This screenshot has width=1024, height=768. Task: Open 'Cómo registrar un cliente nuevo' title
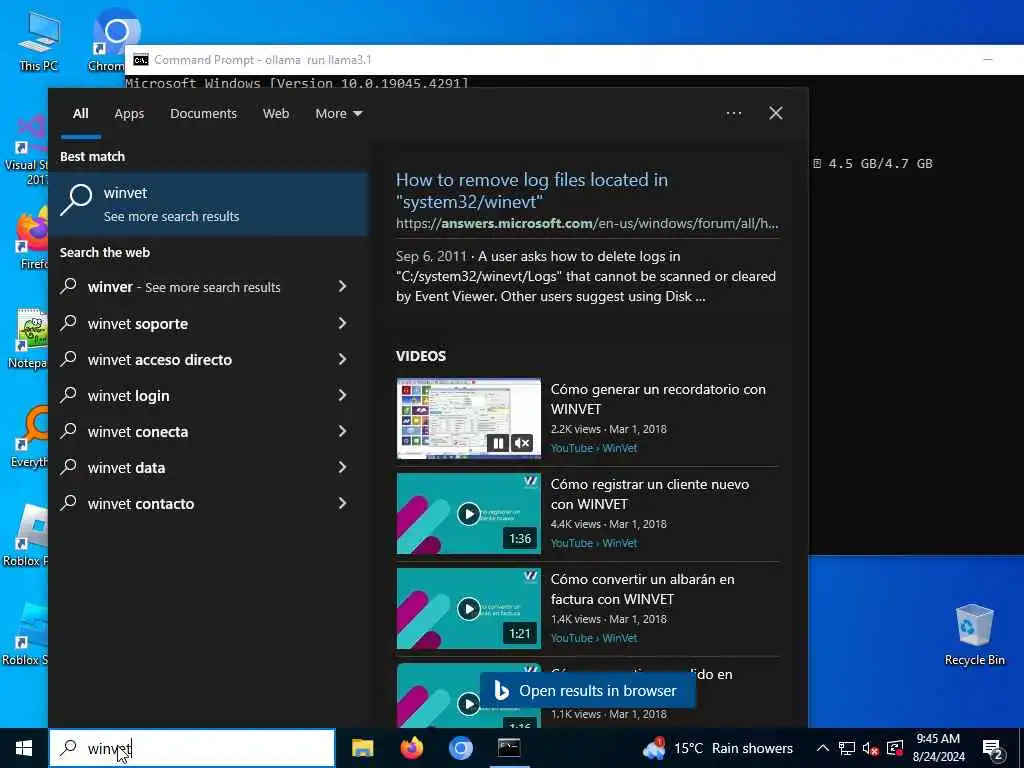[650, 494]
